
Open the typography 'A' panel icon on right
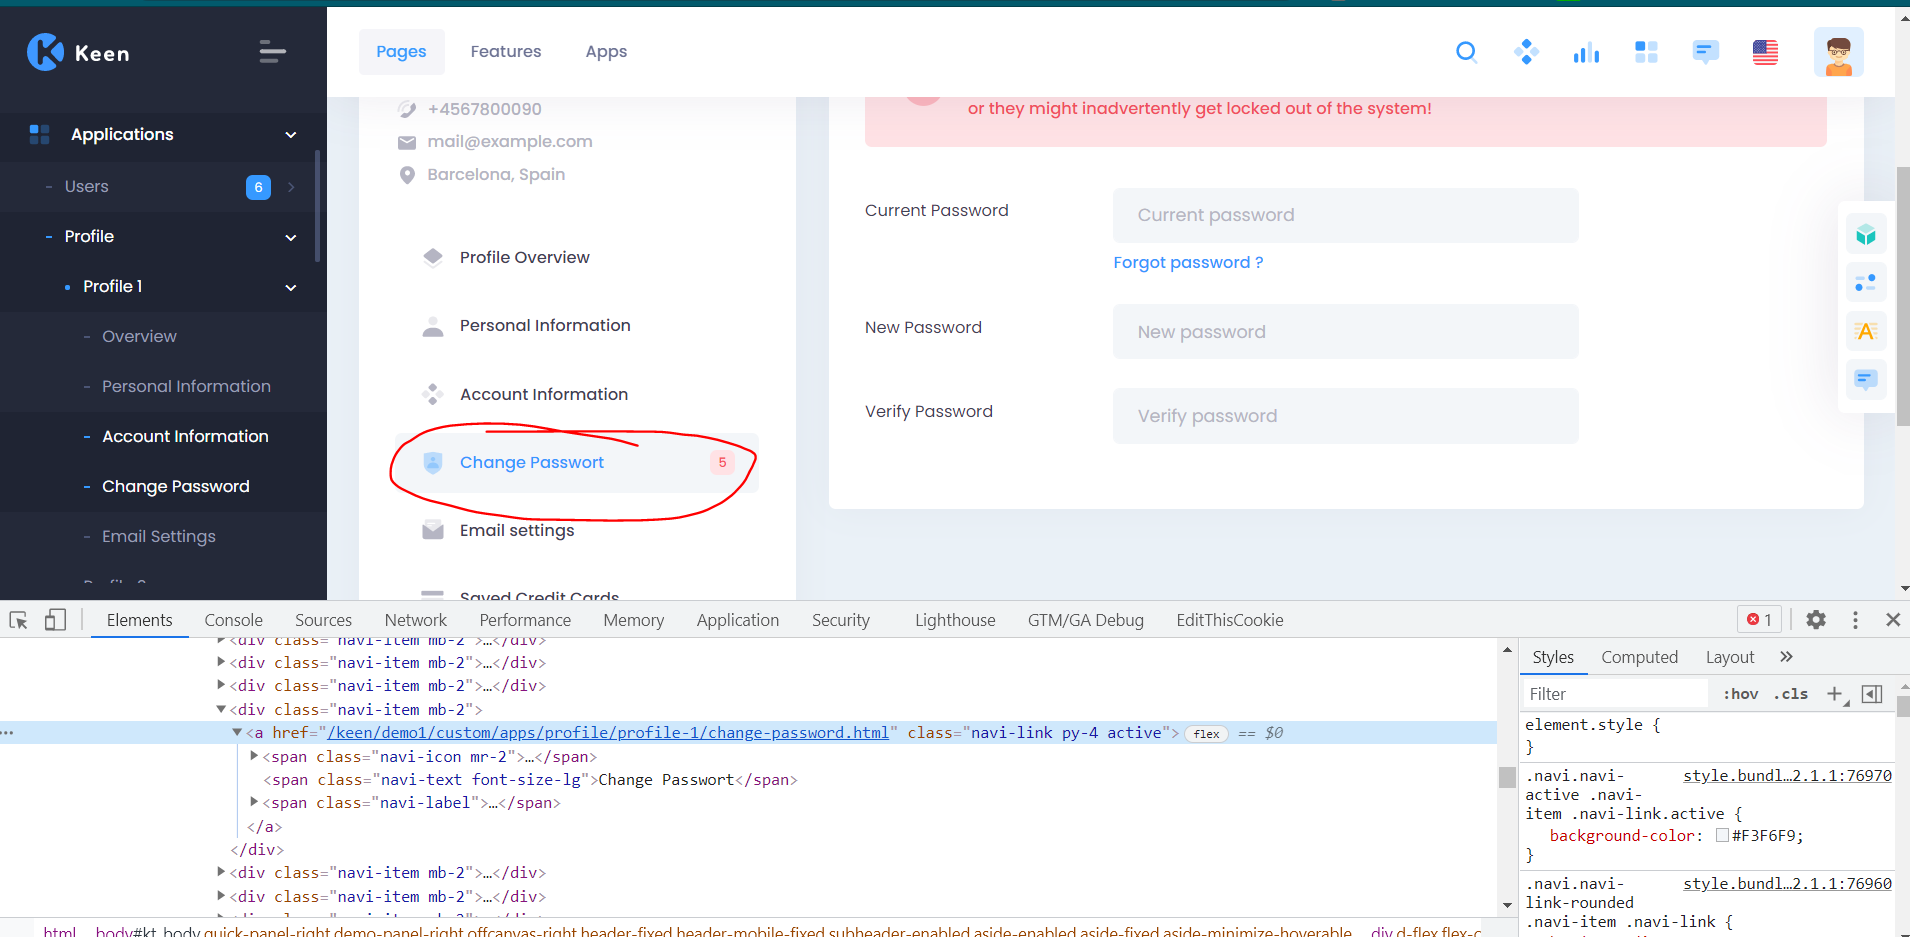[1866, 330]
